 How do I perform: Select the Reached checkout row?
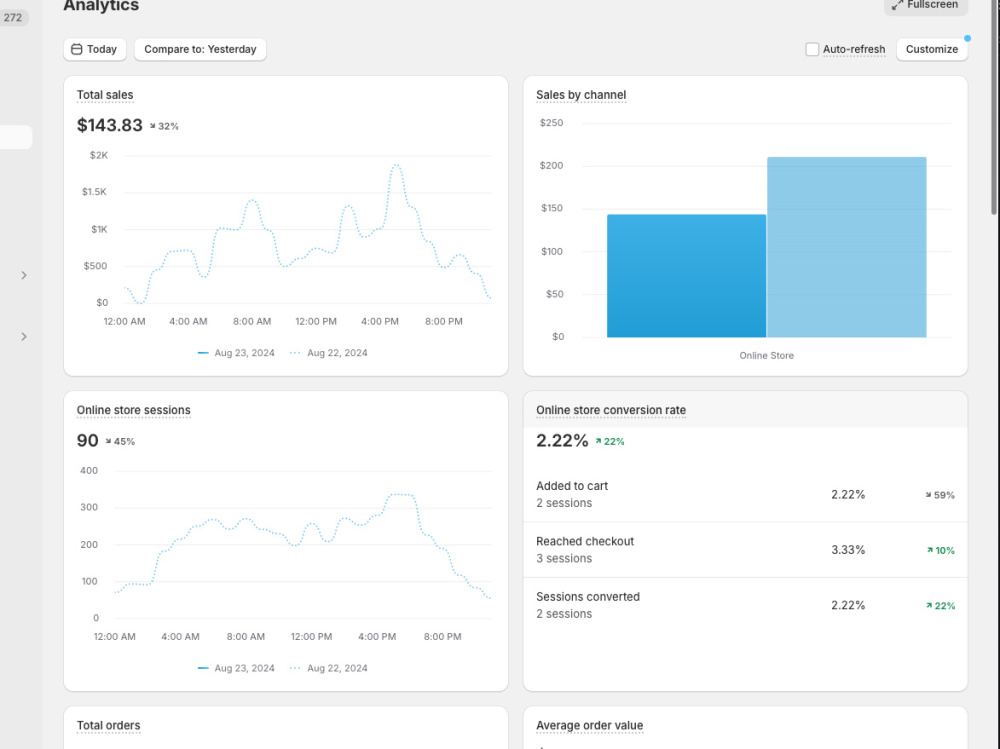coord(745,550)
